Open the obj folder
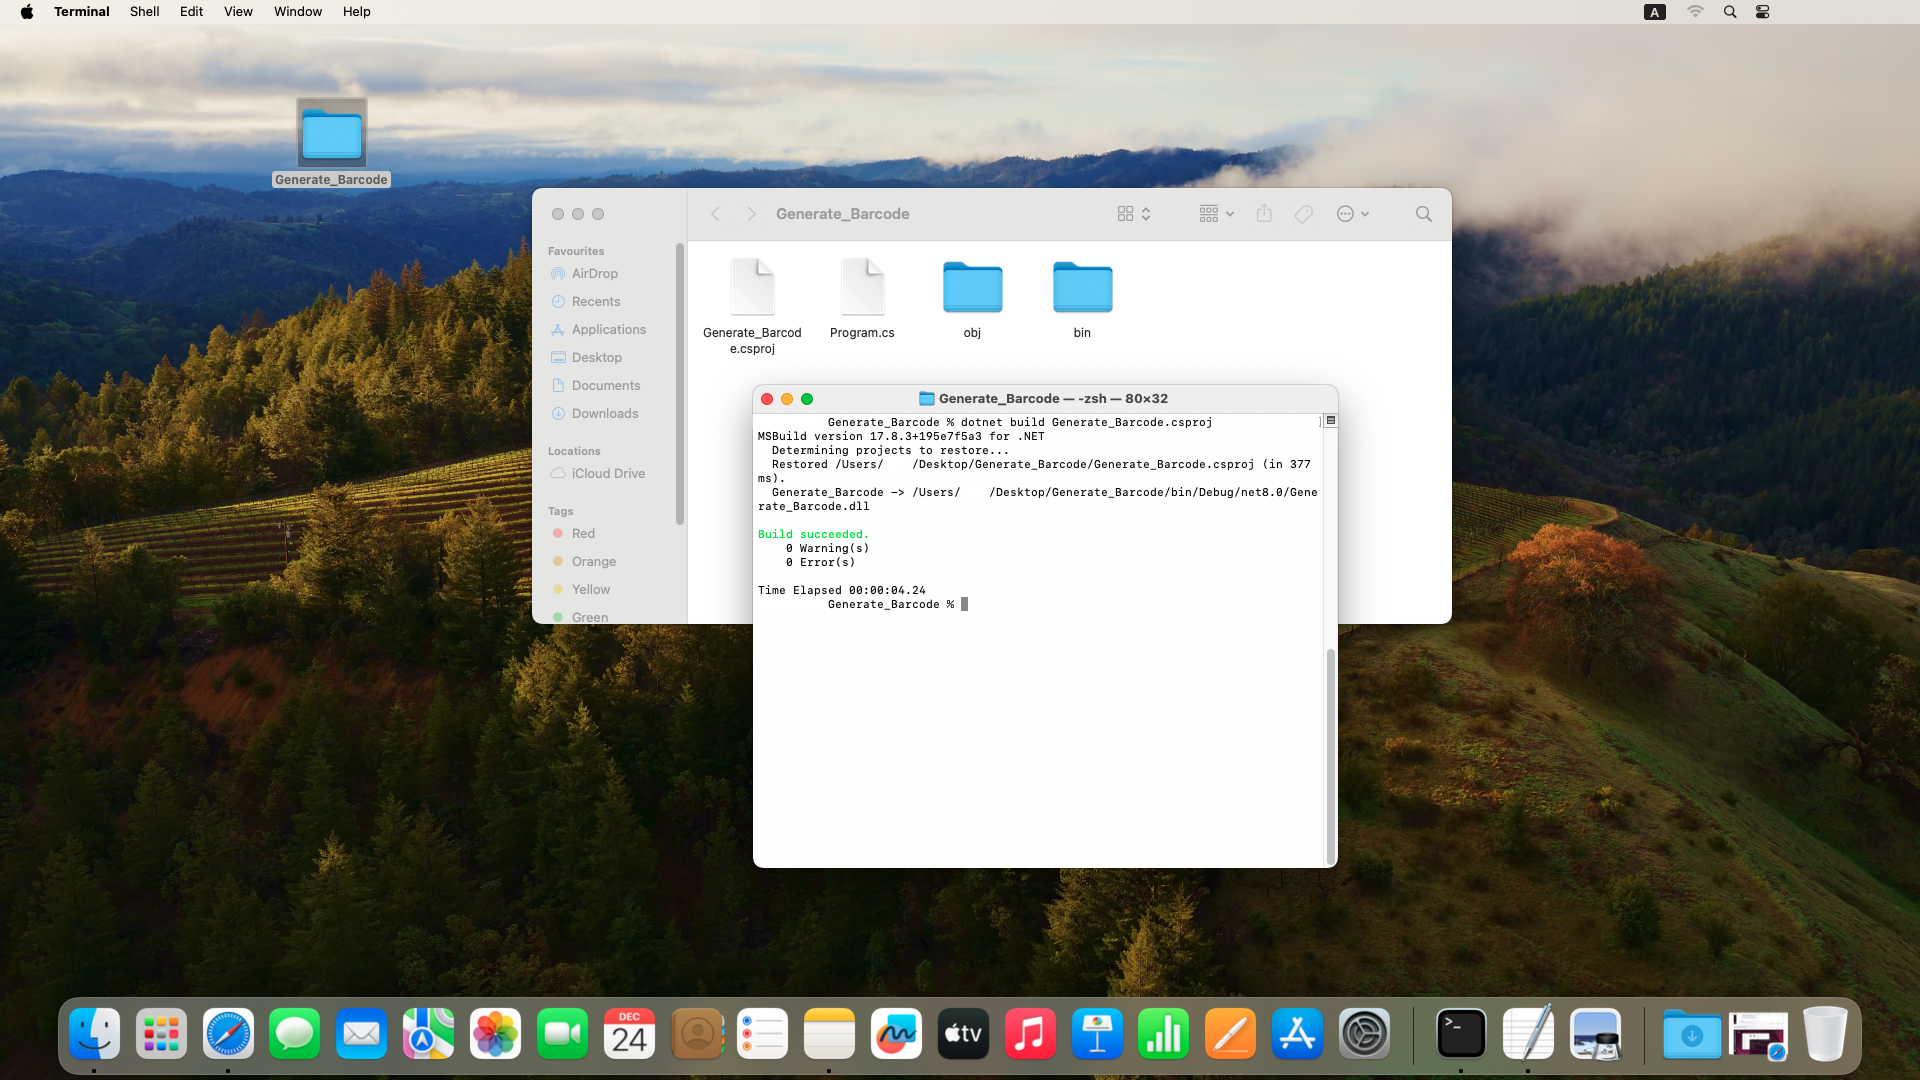The height and width of the screenshot is (1080, 1920). (x=972, y=288)
